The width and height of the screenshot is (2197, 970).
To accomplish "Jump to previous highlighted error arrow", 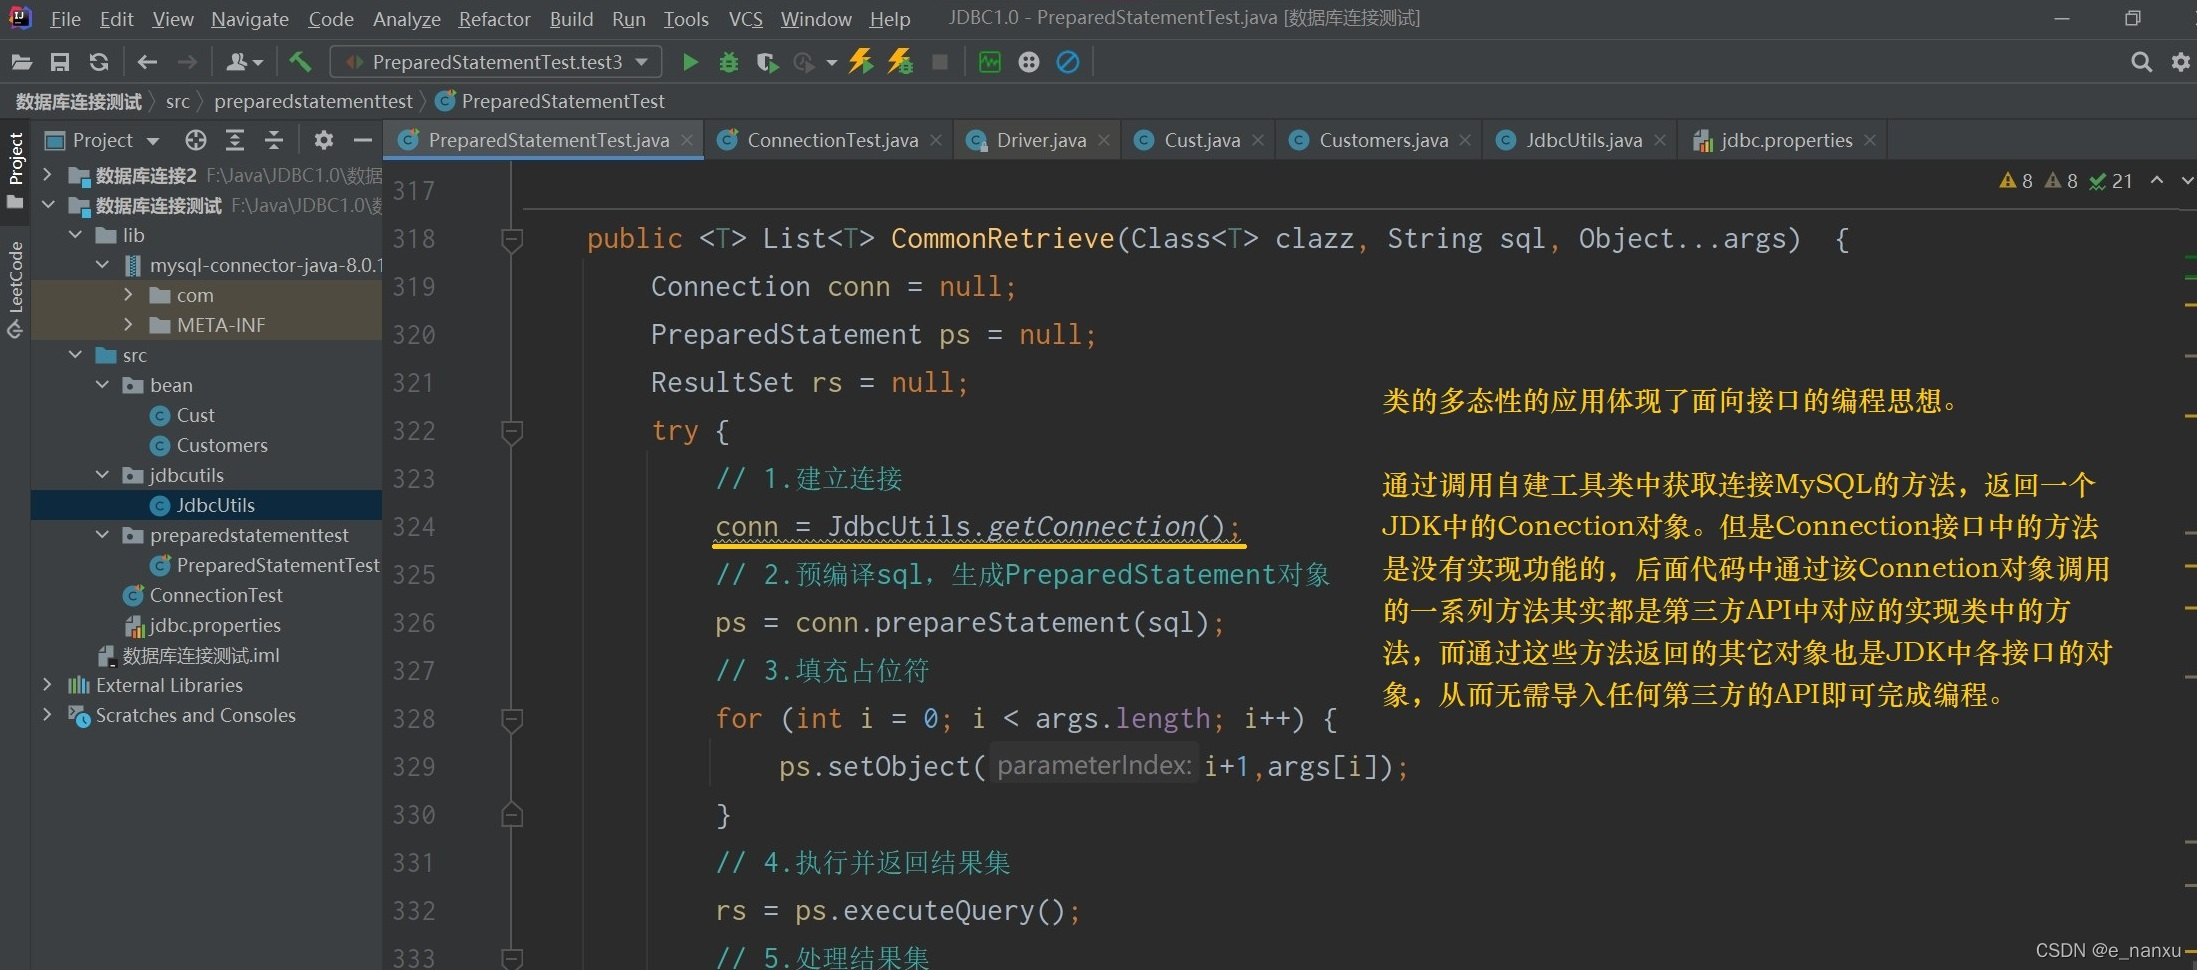I will [x=2157, y=180].
